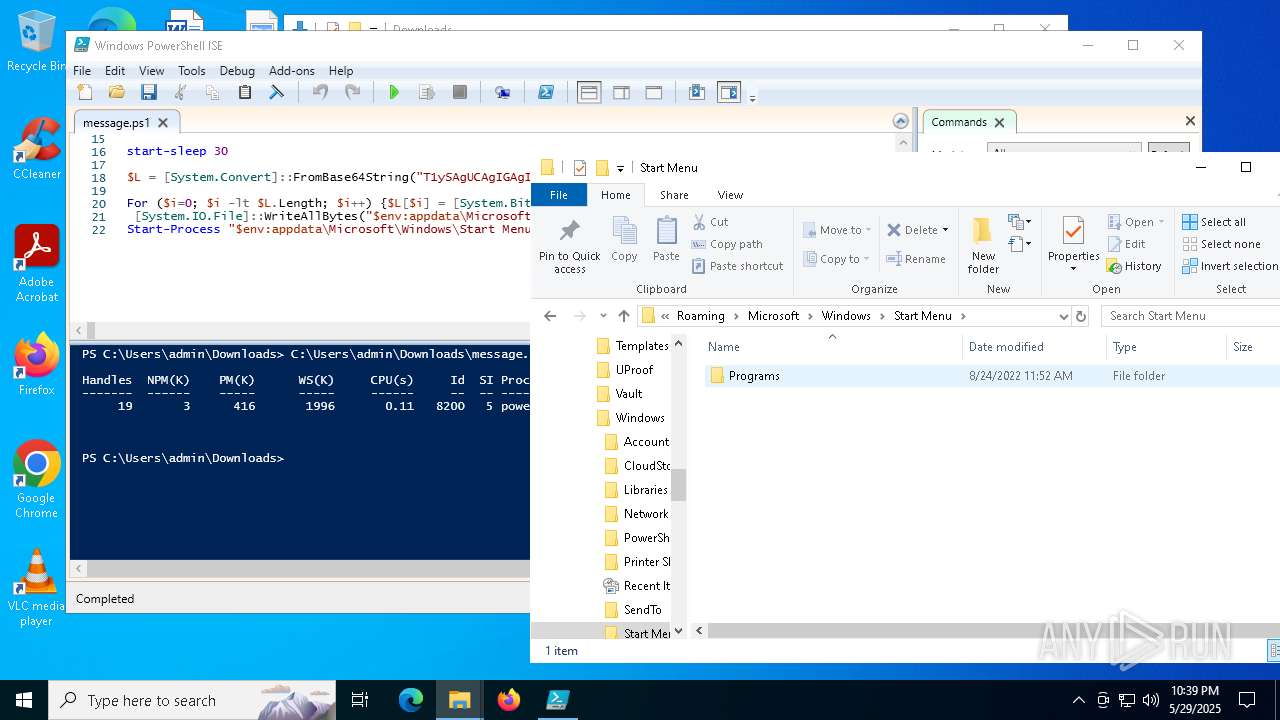
Task: Click Copy path in Explorer ribbon
Action: [x=726, y=244]
